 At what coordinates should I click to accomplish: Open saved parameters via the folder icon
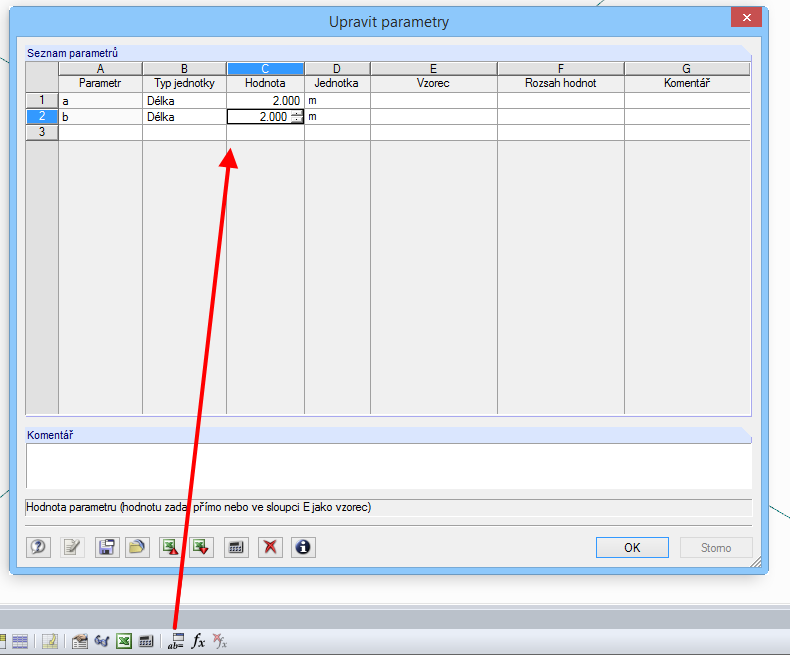coord(137,547)
